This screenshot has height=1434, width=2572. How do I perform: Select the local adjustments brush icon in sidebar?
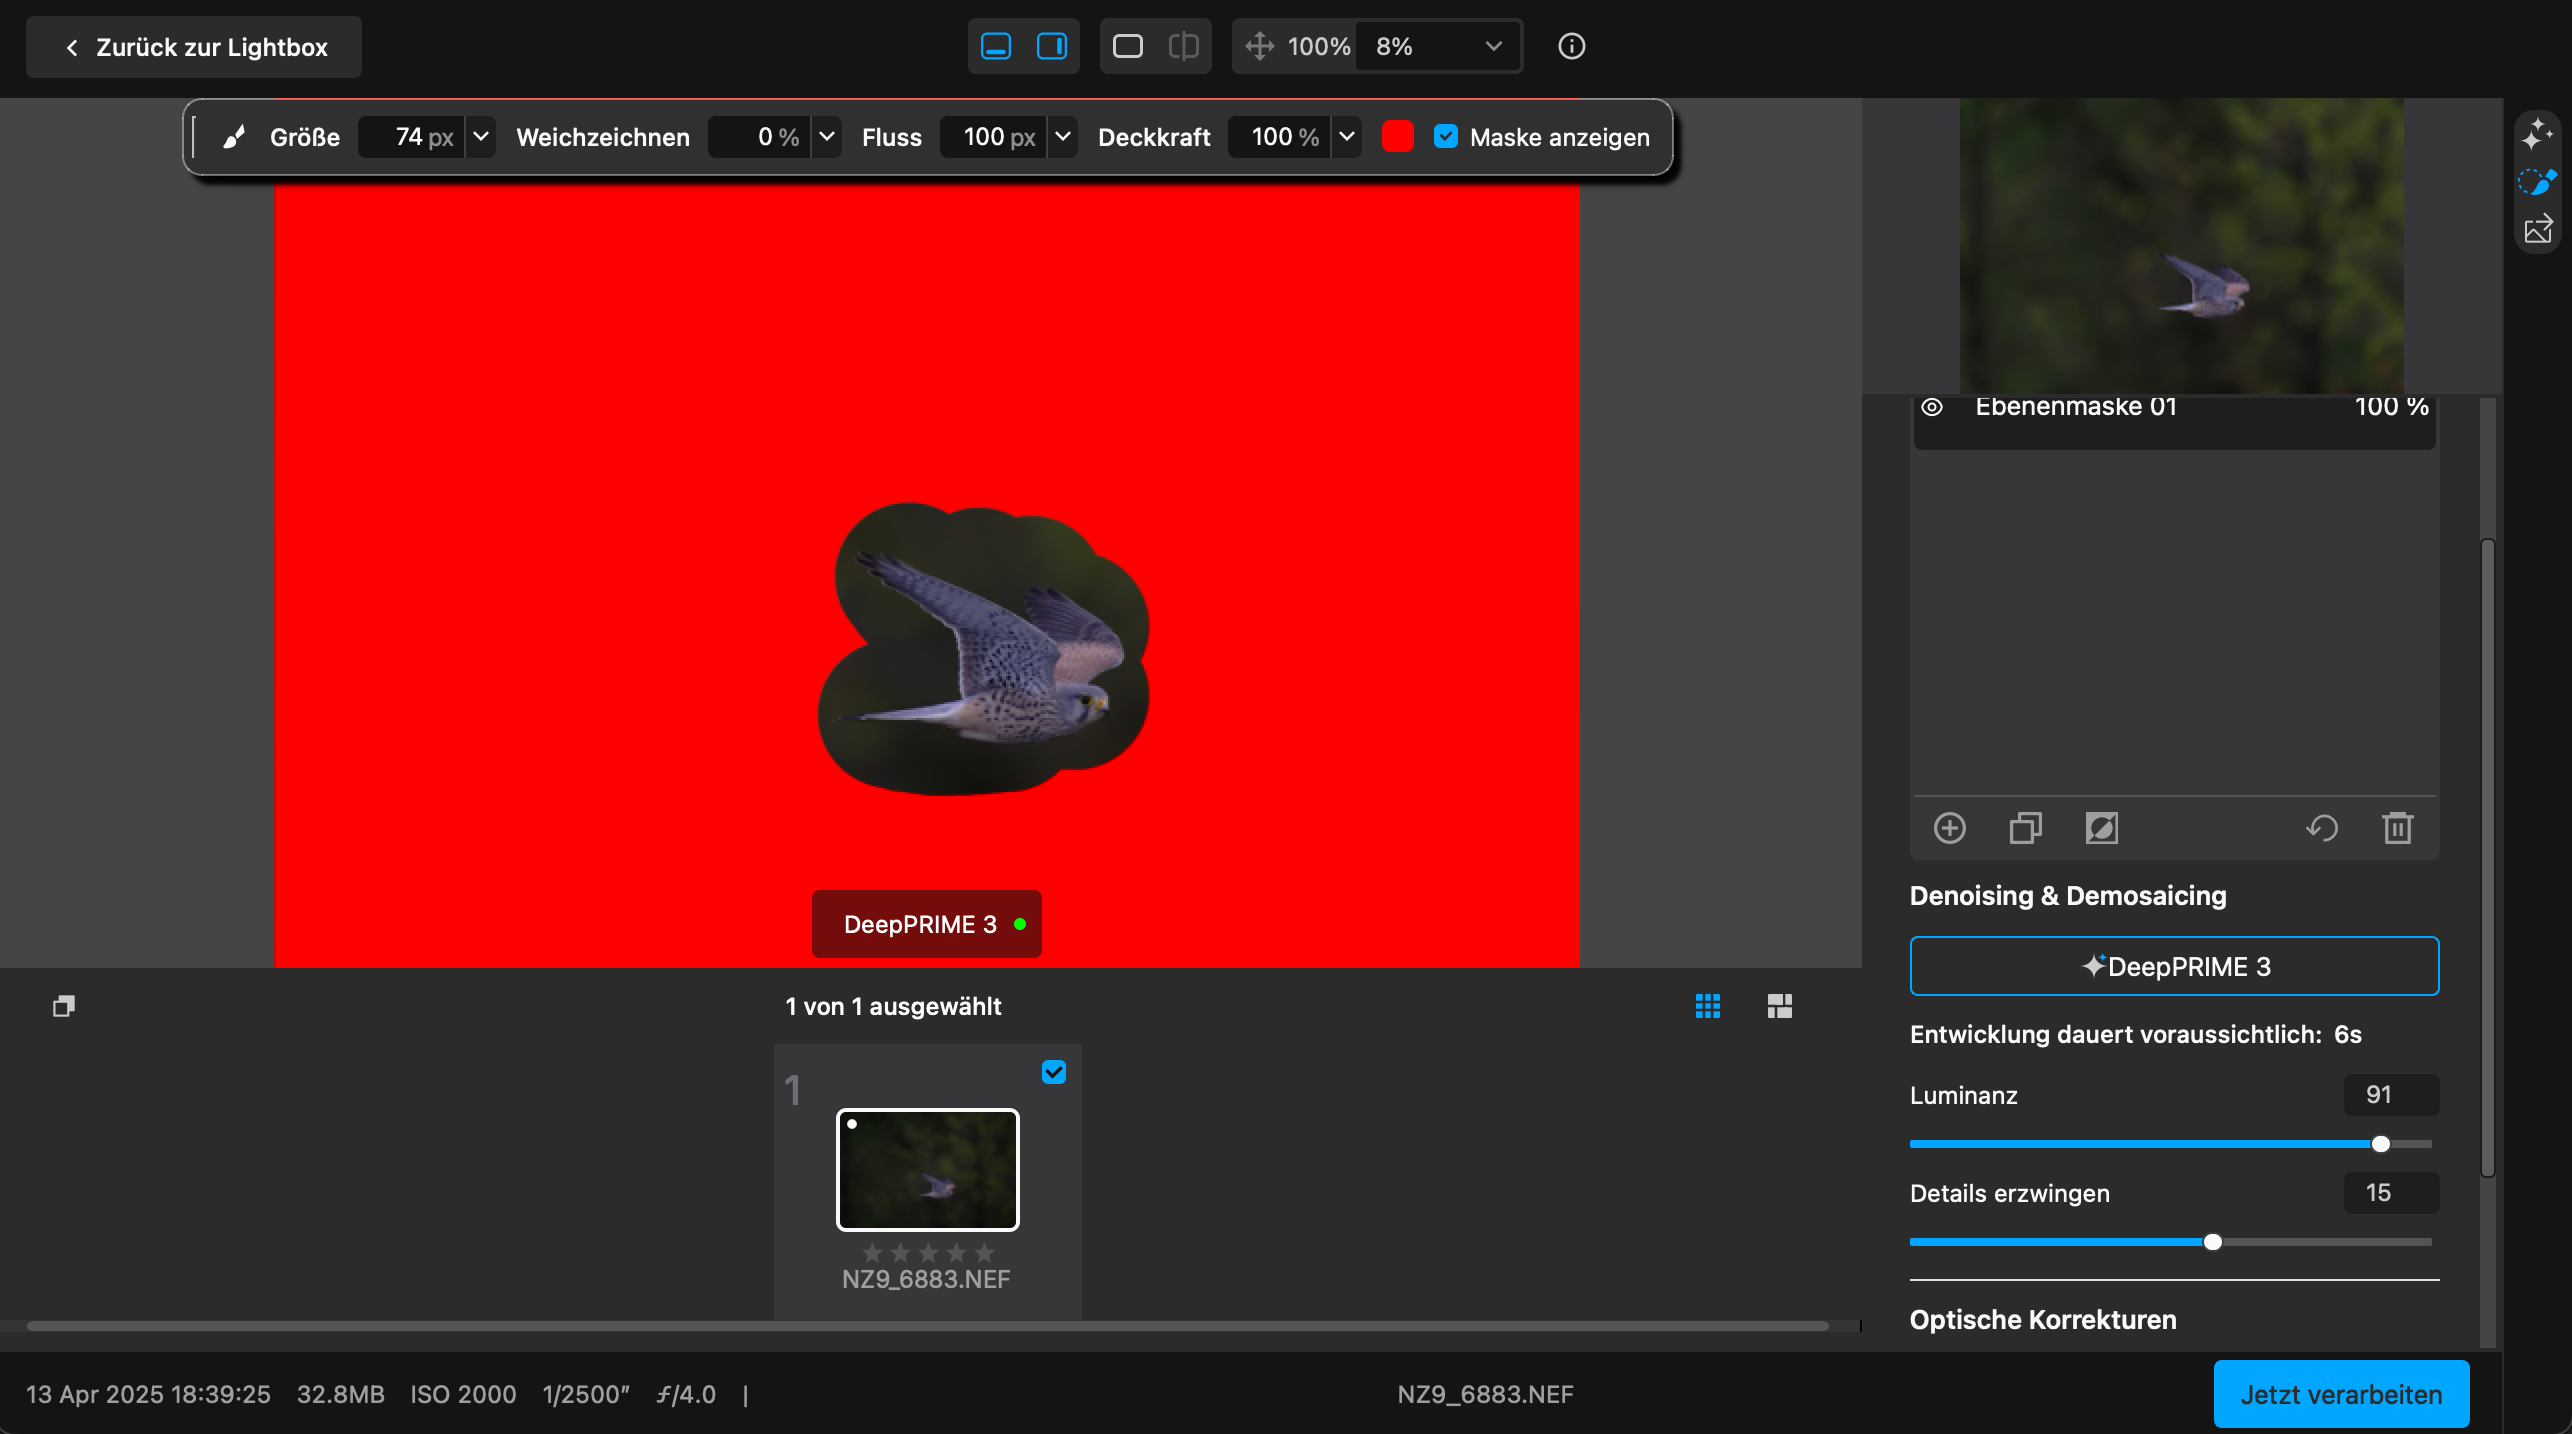click(2537, 182)
